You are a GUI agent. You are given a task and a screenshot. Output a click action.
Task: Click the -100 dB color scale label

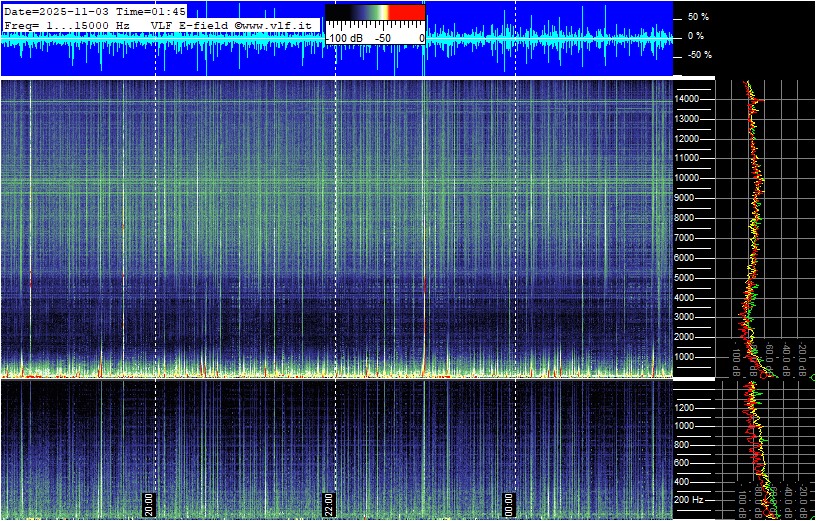[x=344, y=38]
